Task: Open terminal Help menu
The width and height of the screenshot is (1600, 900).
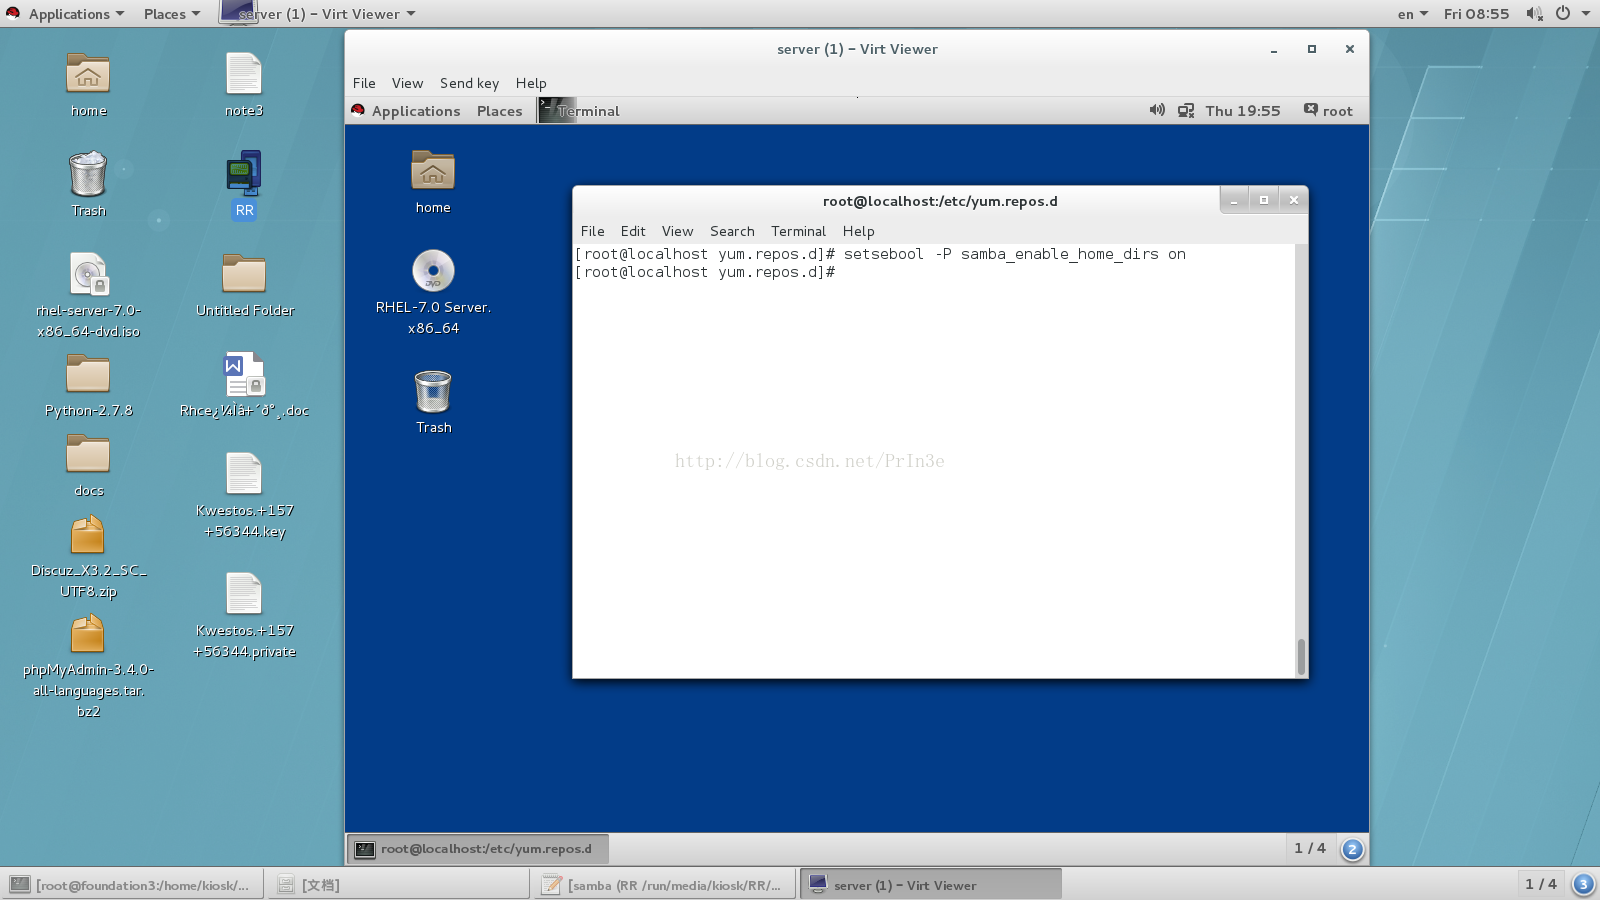Action: (858, 231)
